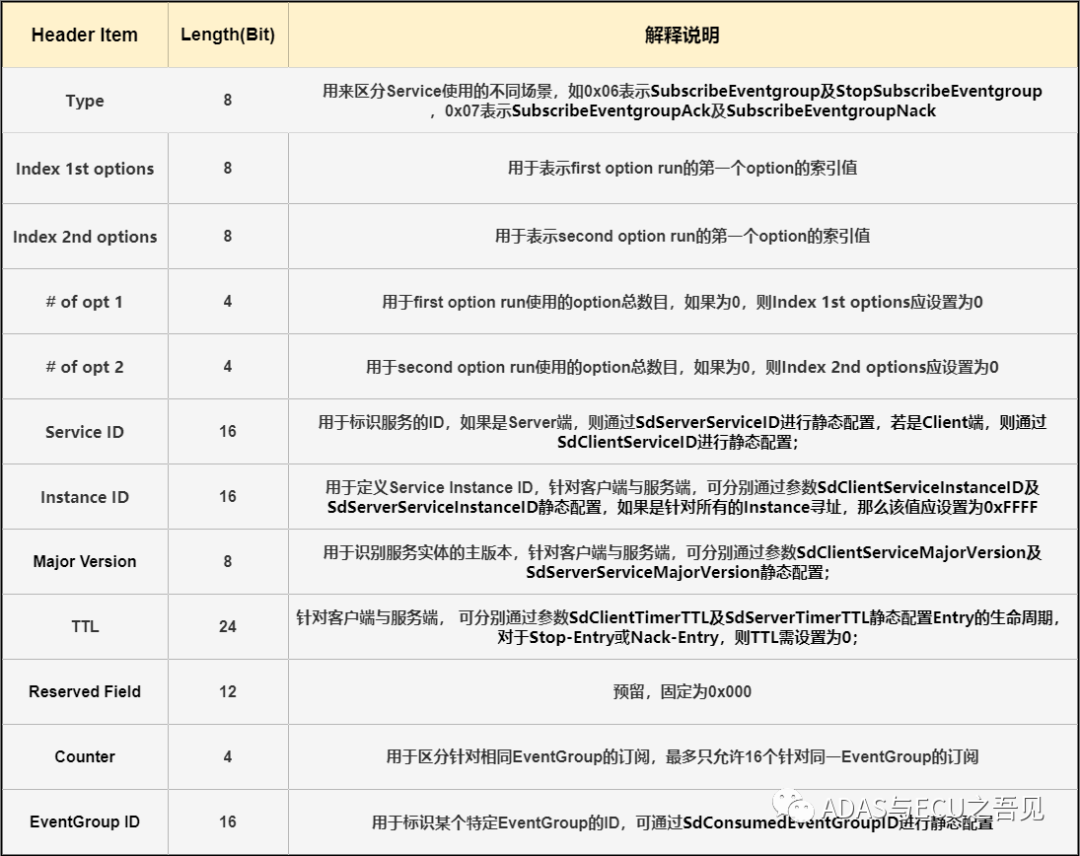The width and height of the screenshot is (1080, 856).
Task: Click the TTL row name cell
Action: coord(84,627)
